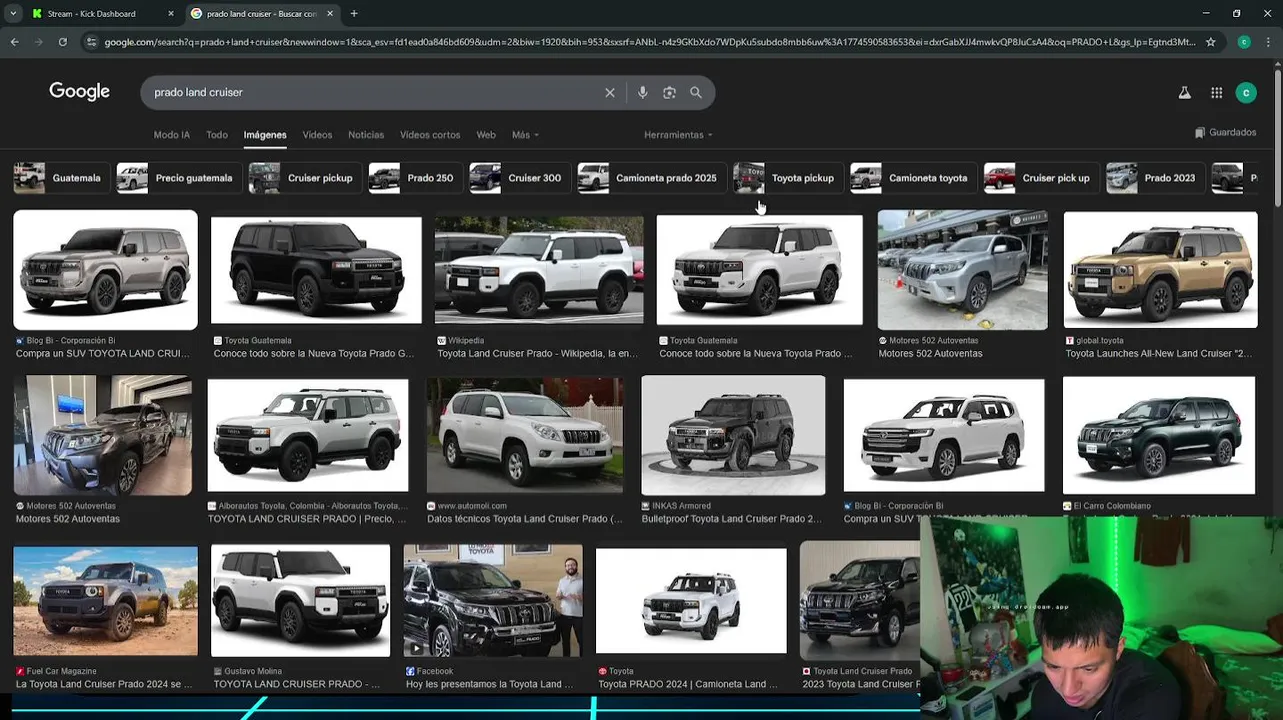Open Search Labs flask icon
Viewport: 1283px width, 720px height.
pyautogui.click(x=1184, y=92)
